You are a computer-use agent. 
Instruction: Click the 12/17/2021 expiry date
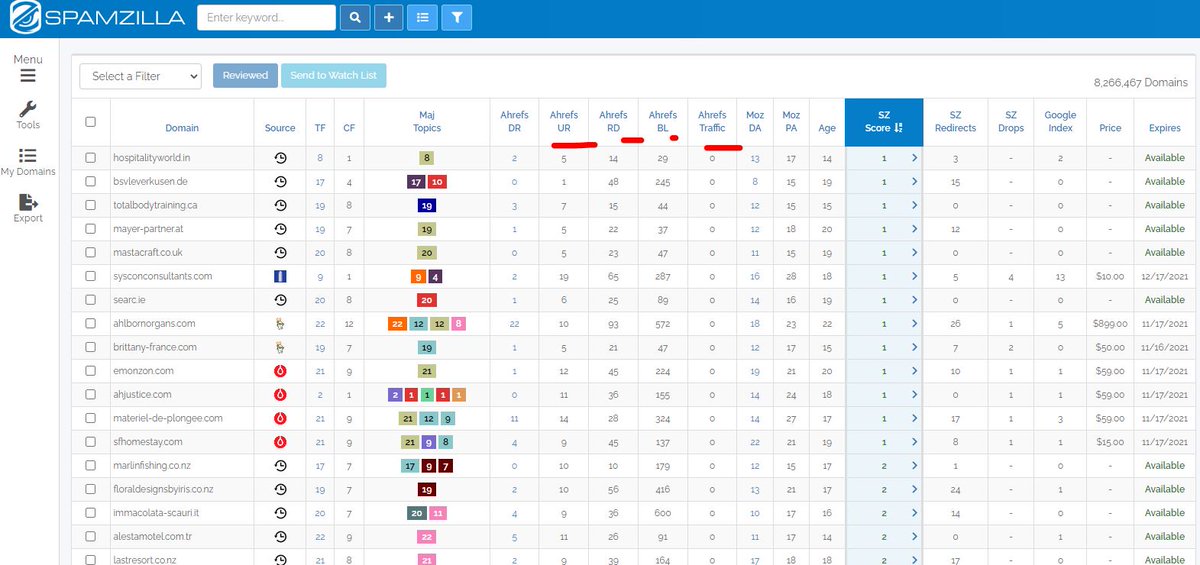(x=1165, y=276)
